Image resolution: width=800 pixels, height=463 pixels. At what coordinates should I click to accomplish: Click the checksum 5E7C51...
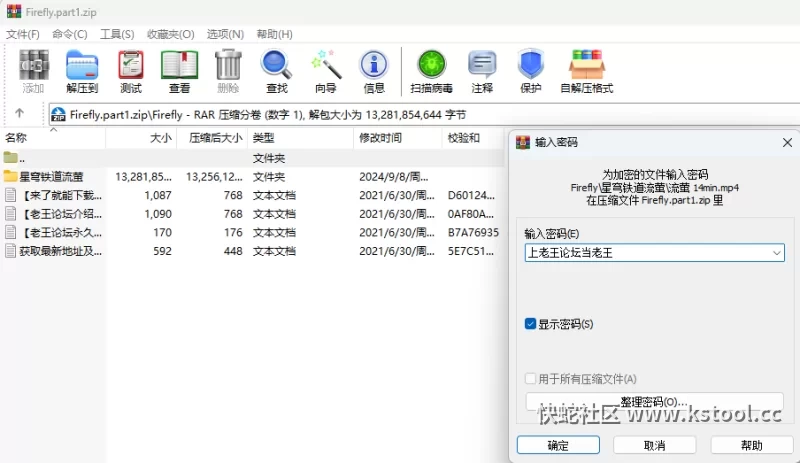pos(470,251)
